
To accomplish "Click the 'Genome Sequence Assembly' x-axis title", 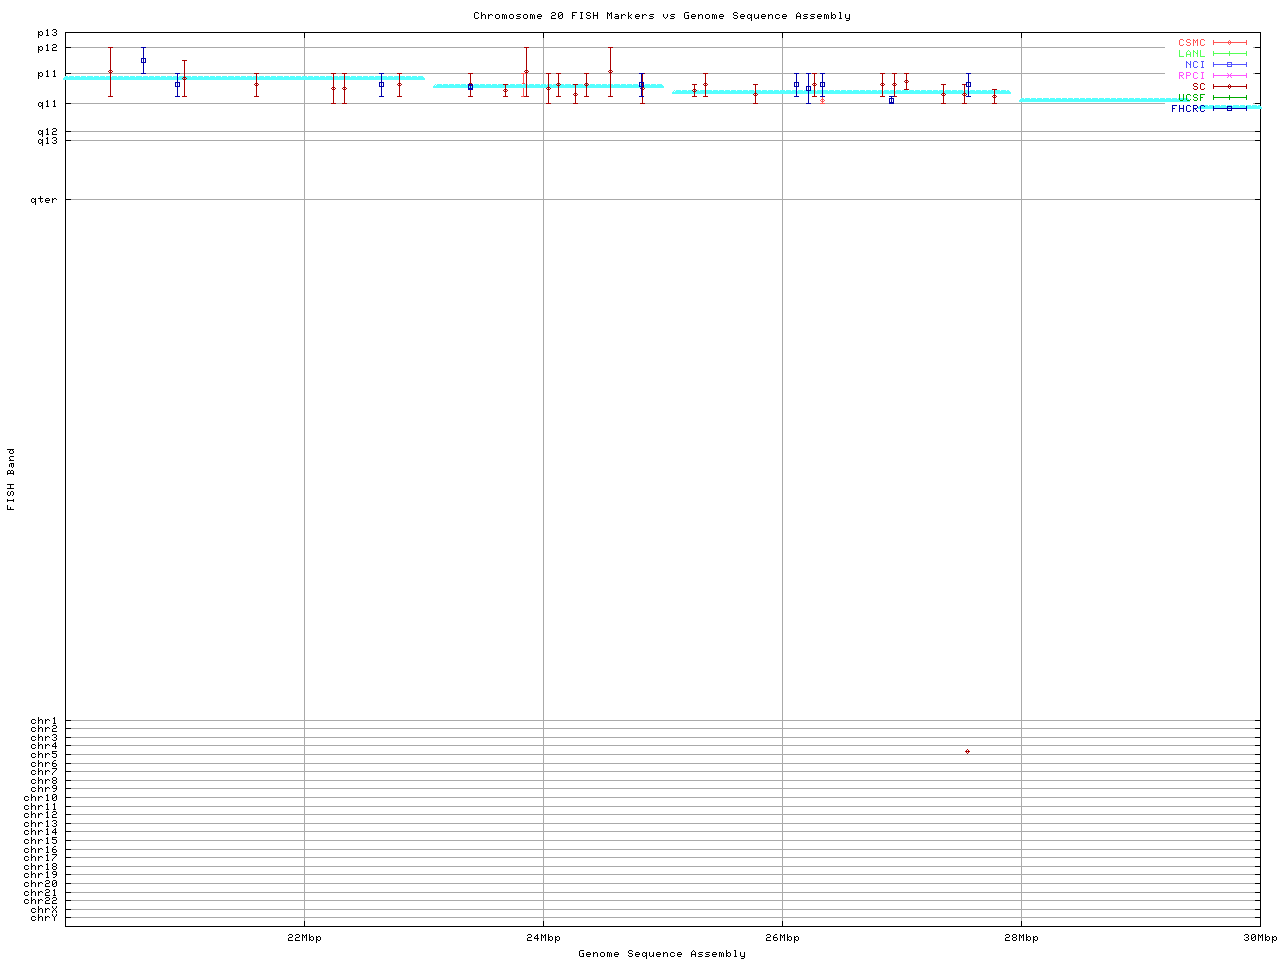I will click(661, 954).
